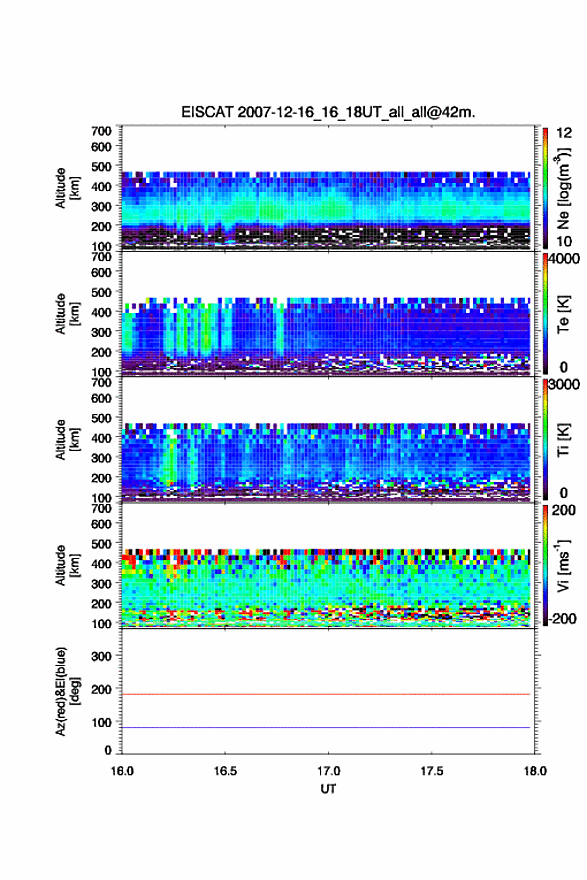This screenshot has width=587, height=880.
Task: Click the electron temperature Te panel
Action: (328, 314)
